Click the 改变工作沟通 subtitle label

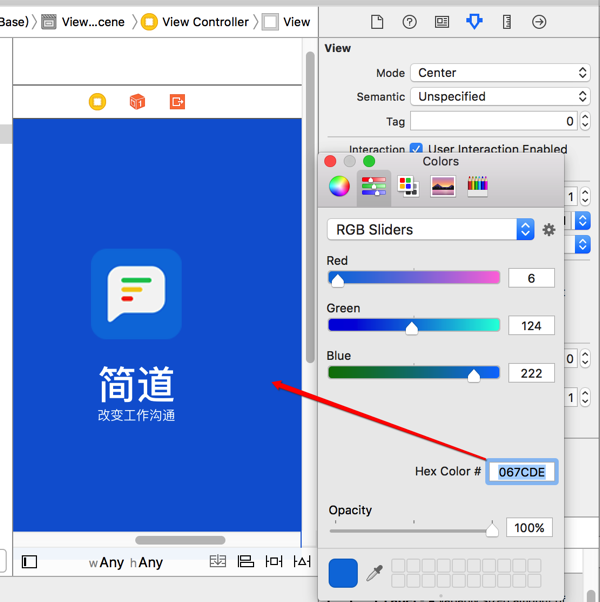coord(136,415)
